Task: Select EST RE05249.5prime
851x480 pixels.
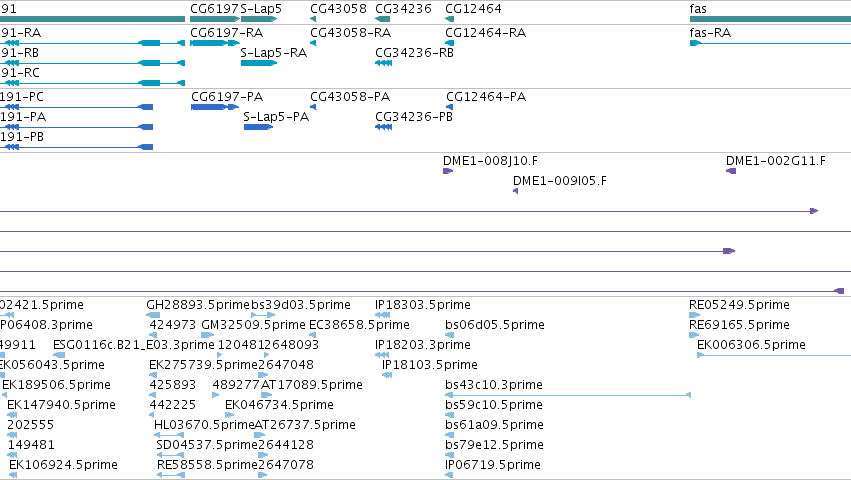Action: click(739, 305)
